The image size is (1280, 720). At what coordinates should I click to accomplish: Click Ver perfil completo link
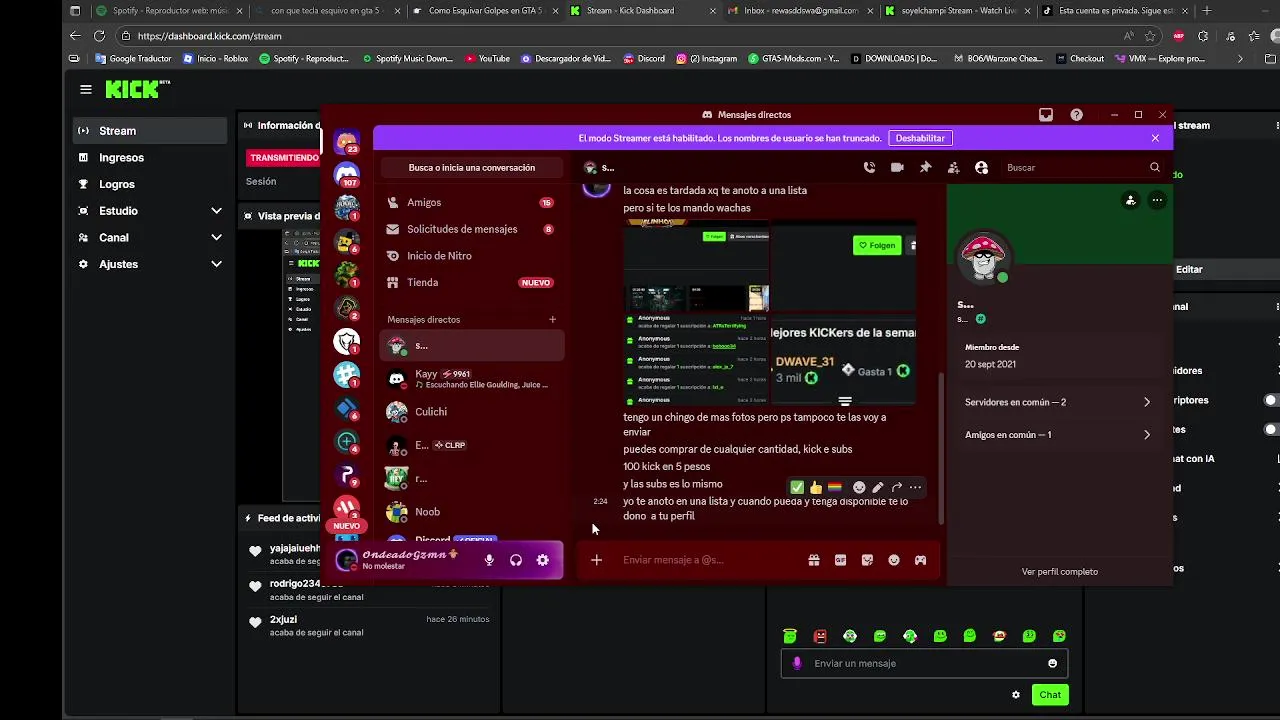(x=1060, y=572)
